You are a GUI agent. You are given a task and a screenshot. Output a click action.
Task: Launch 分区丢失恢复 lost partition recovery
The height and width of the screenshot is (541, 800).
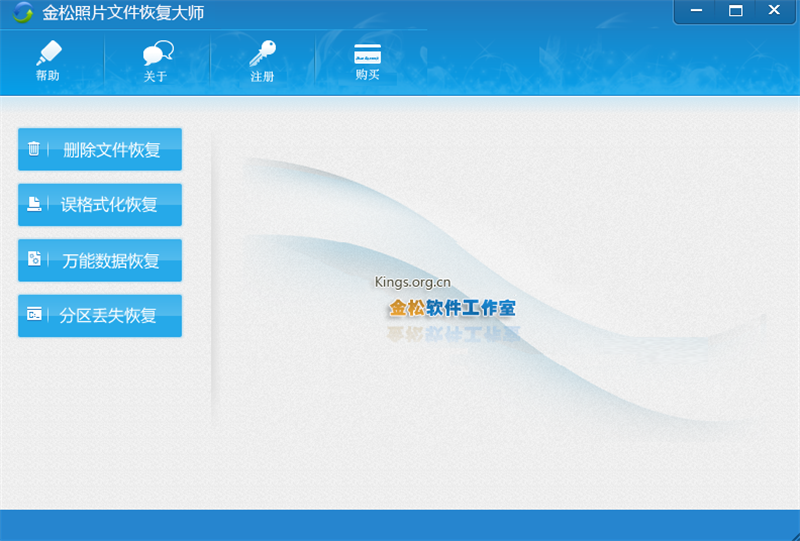click(x=100, y=316)
